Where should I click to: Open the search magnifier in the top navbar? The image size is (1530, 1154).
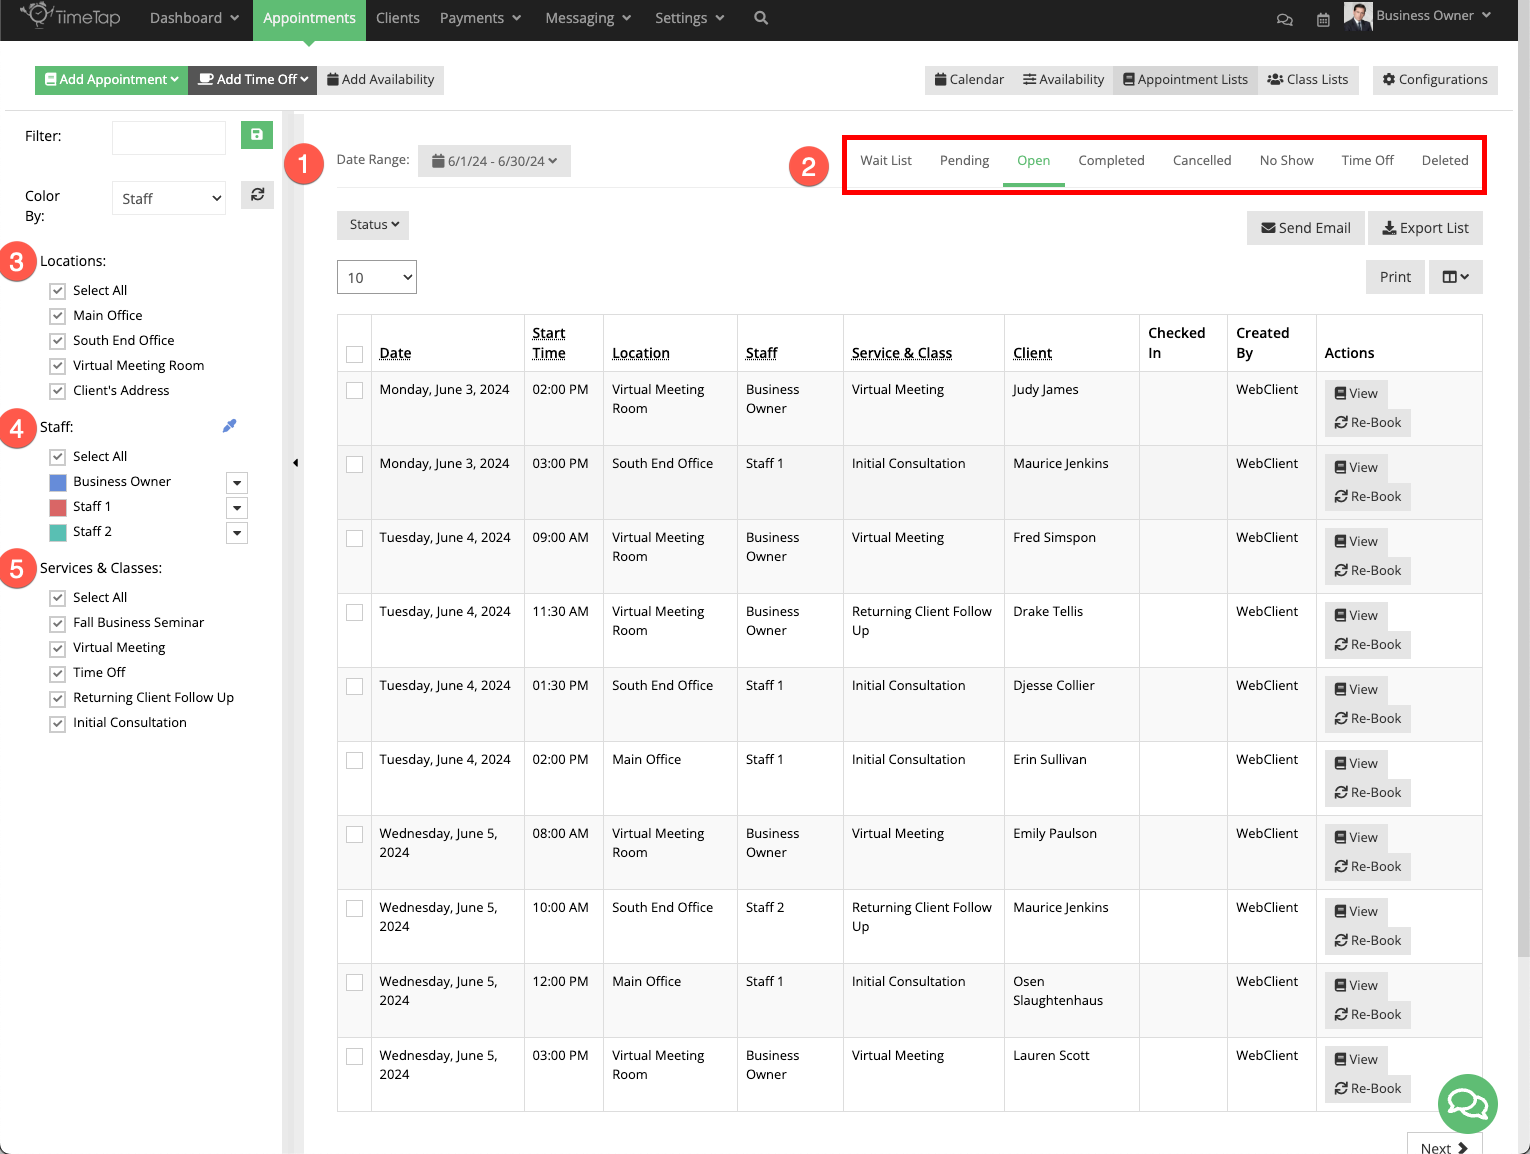[760, 18]
